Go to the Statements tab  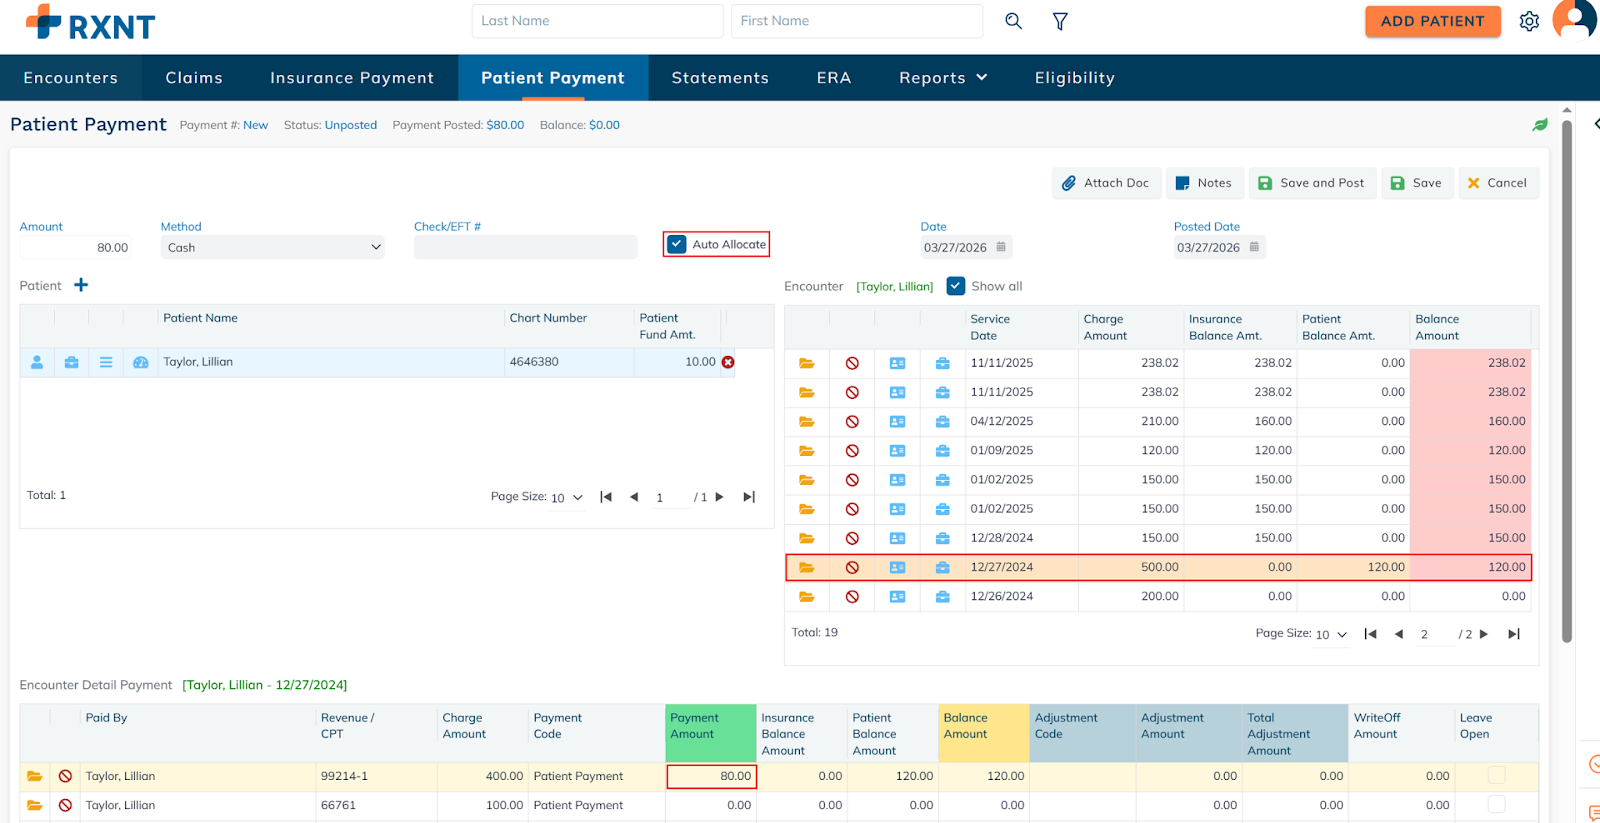click(x=720, y=78)
